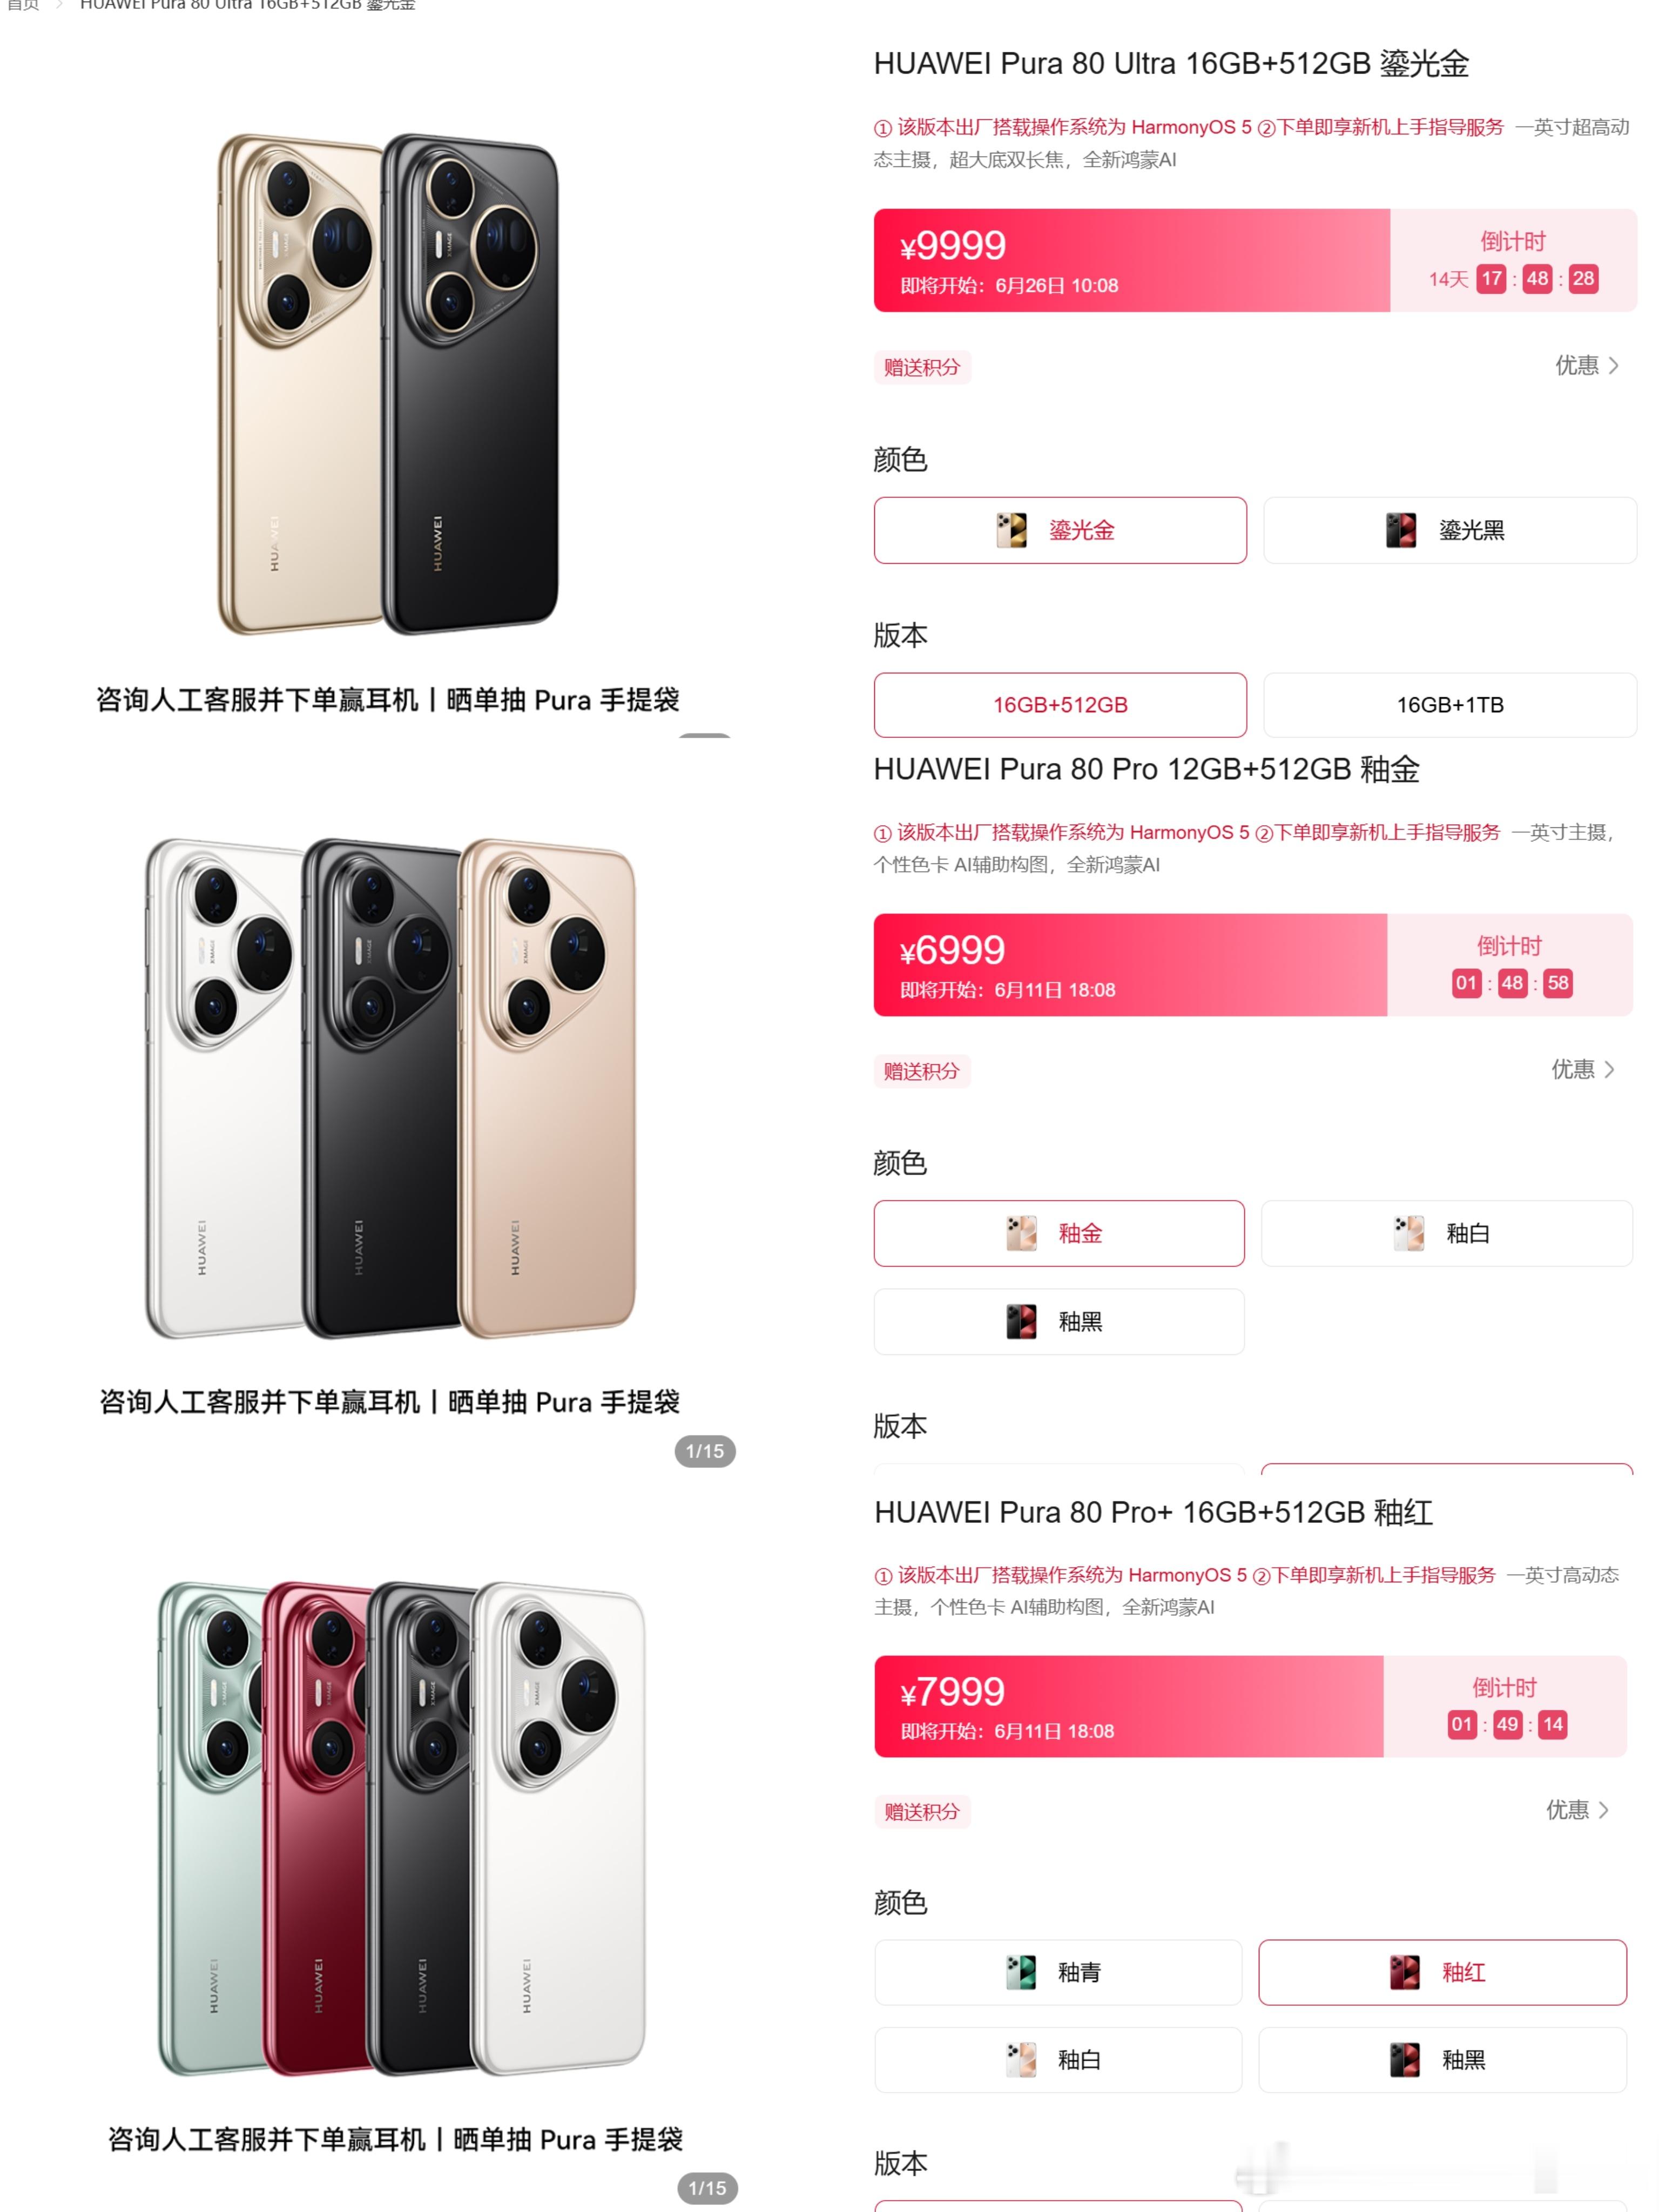Choose the 鎏光黑 color option

click(1450, 530)
